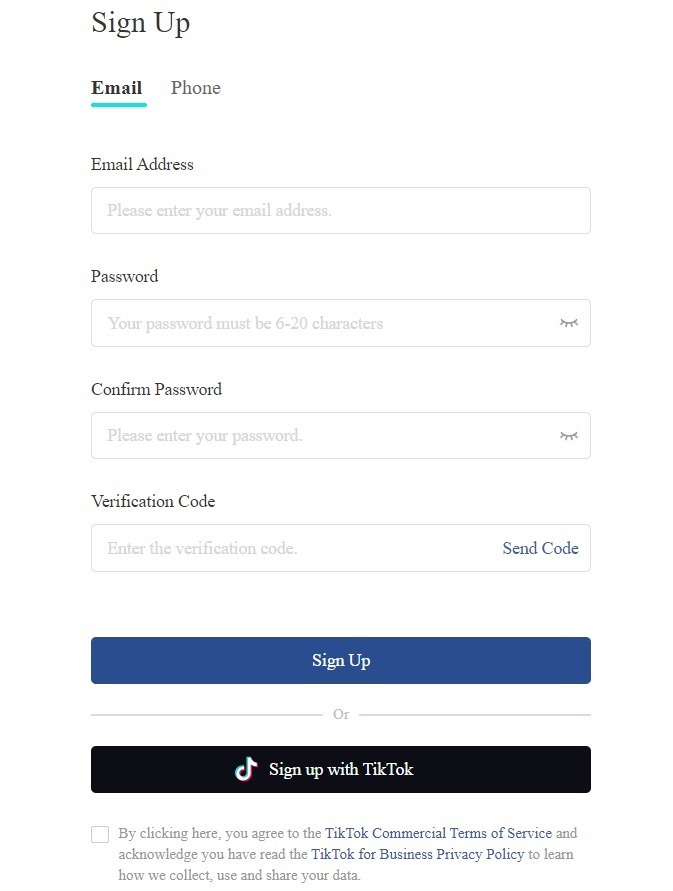The height and width of the screenshot is (891, 673).
Task: Click the Verification Code field label
Action: click(153, 501)
